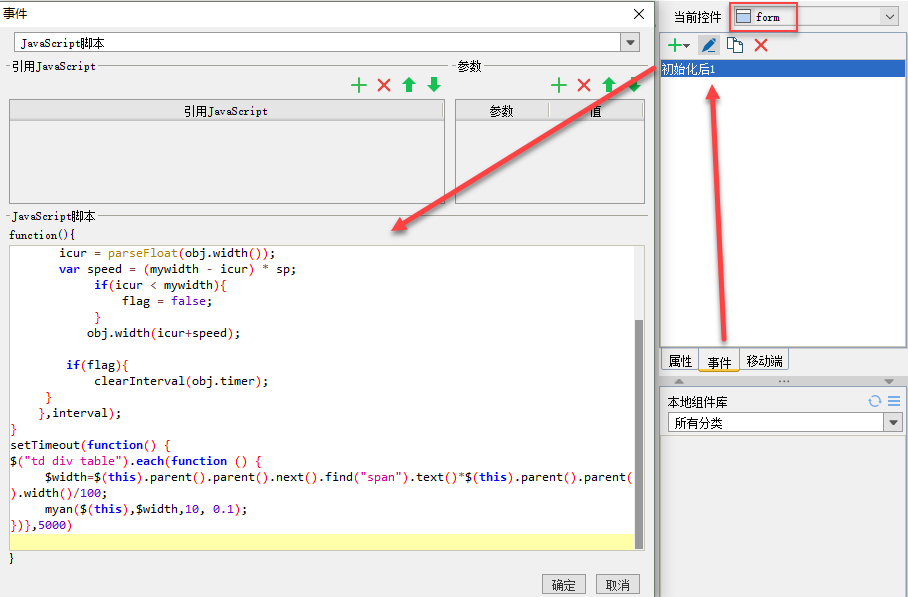Click the 值 column header
Image resolution: width=908 pixels, height=597 pixels.
click(x=596, y=111)
